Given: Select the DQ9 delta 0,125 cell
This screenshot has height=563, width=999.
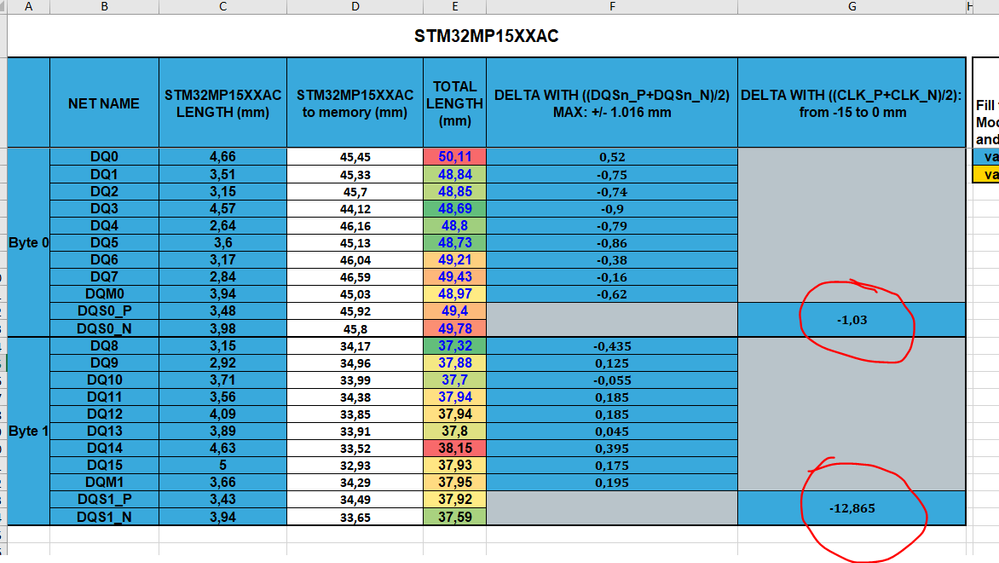Looking at the screenshot, I should [612, 363].
